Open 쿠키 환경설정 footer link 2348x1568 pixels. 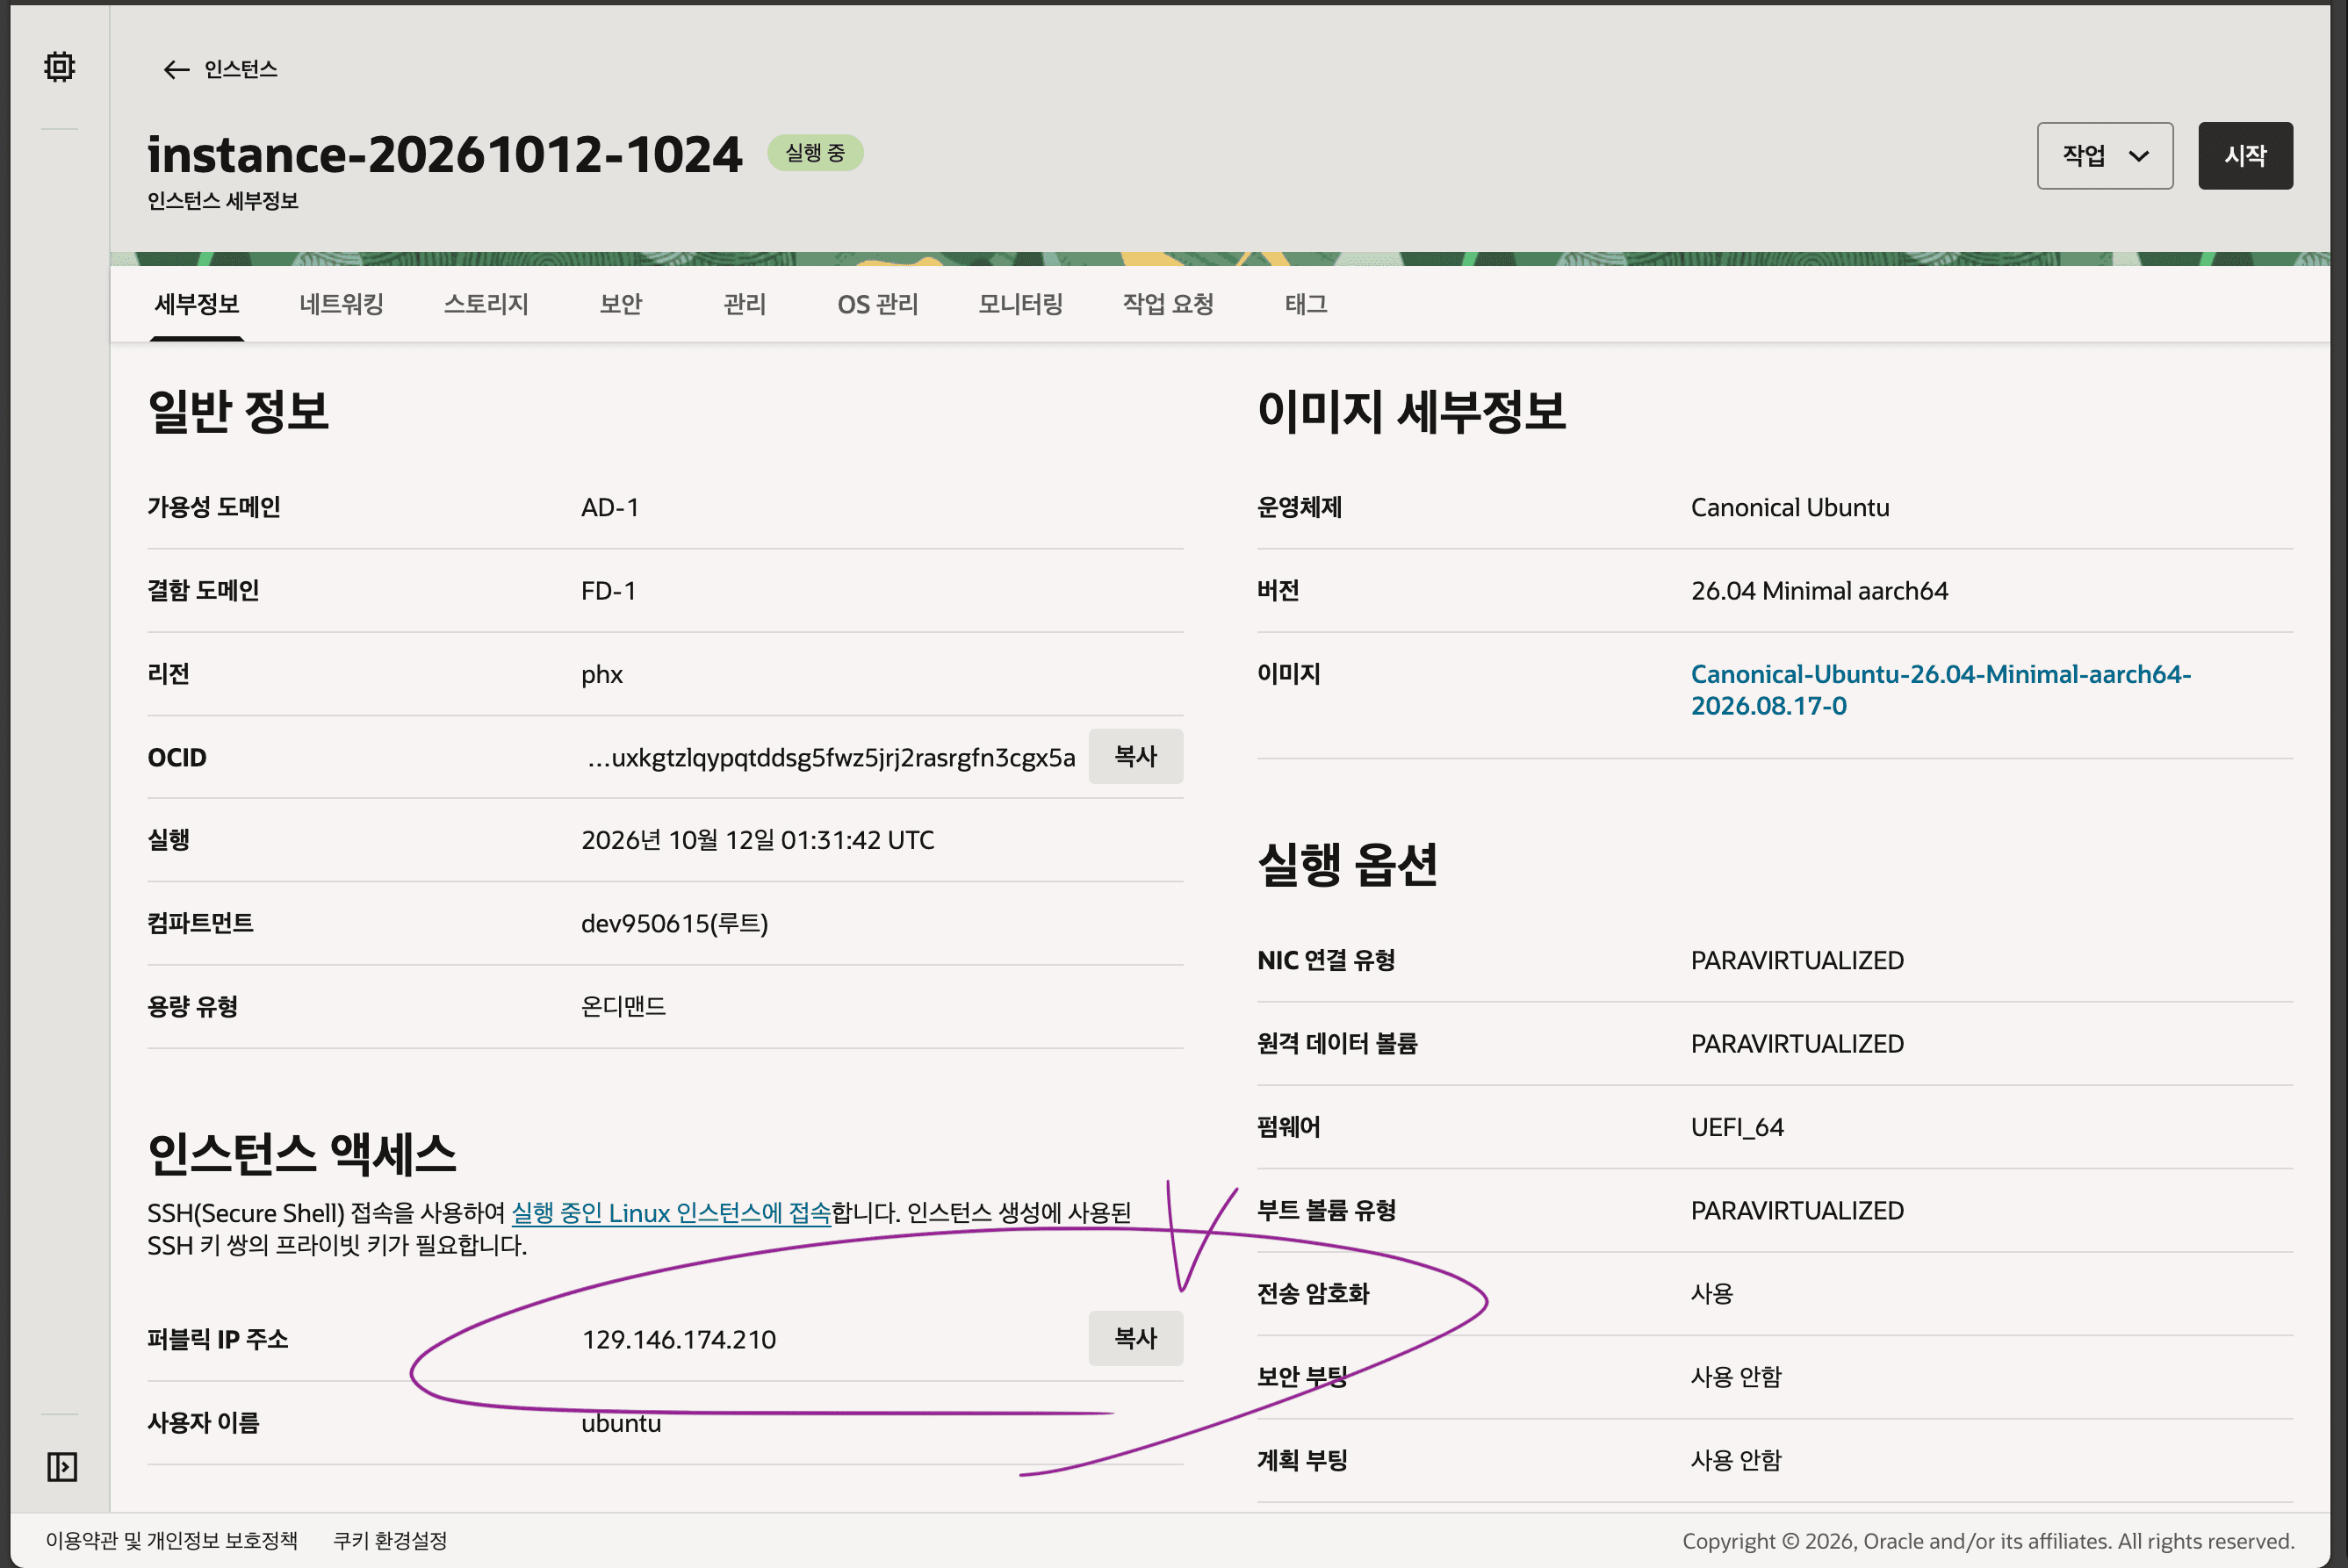tap(390, 1540)
